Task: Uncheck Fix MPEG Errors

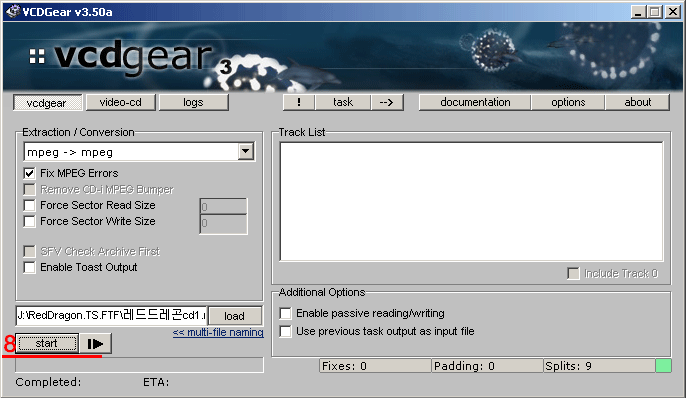Action: pos(30,173)
